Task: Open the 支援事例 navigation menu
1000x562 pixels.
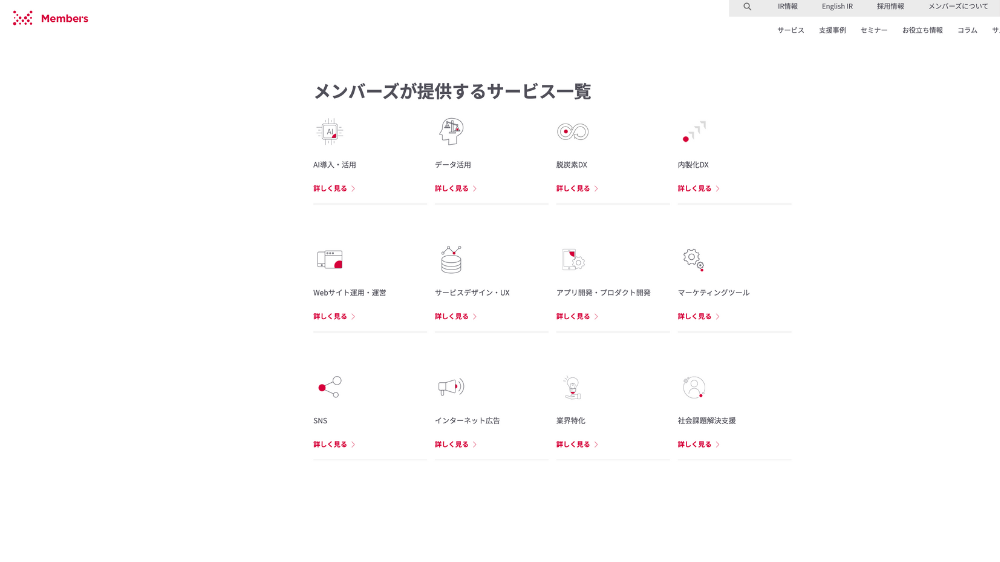Action: click(832, 30)
